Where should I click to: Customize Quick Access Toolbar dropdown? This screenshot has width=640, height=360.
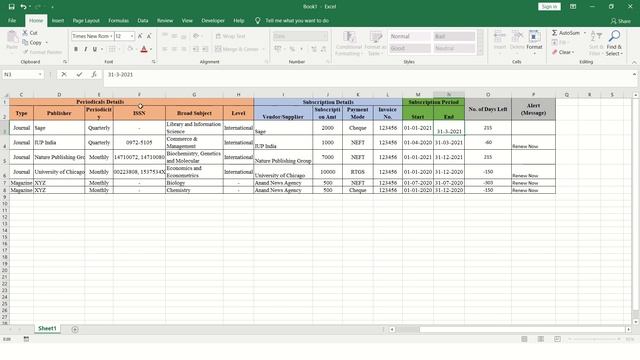[52, 7]
